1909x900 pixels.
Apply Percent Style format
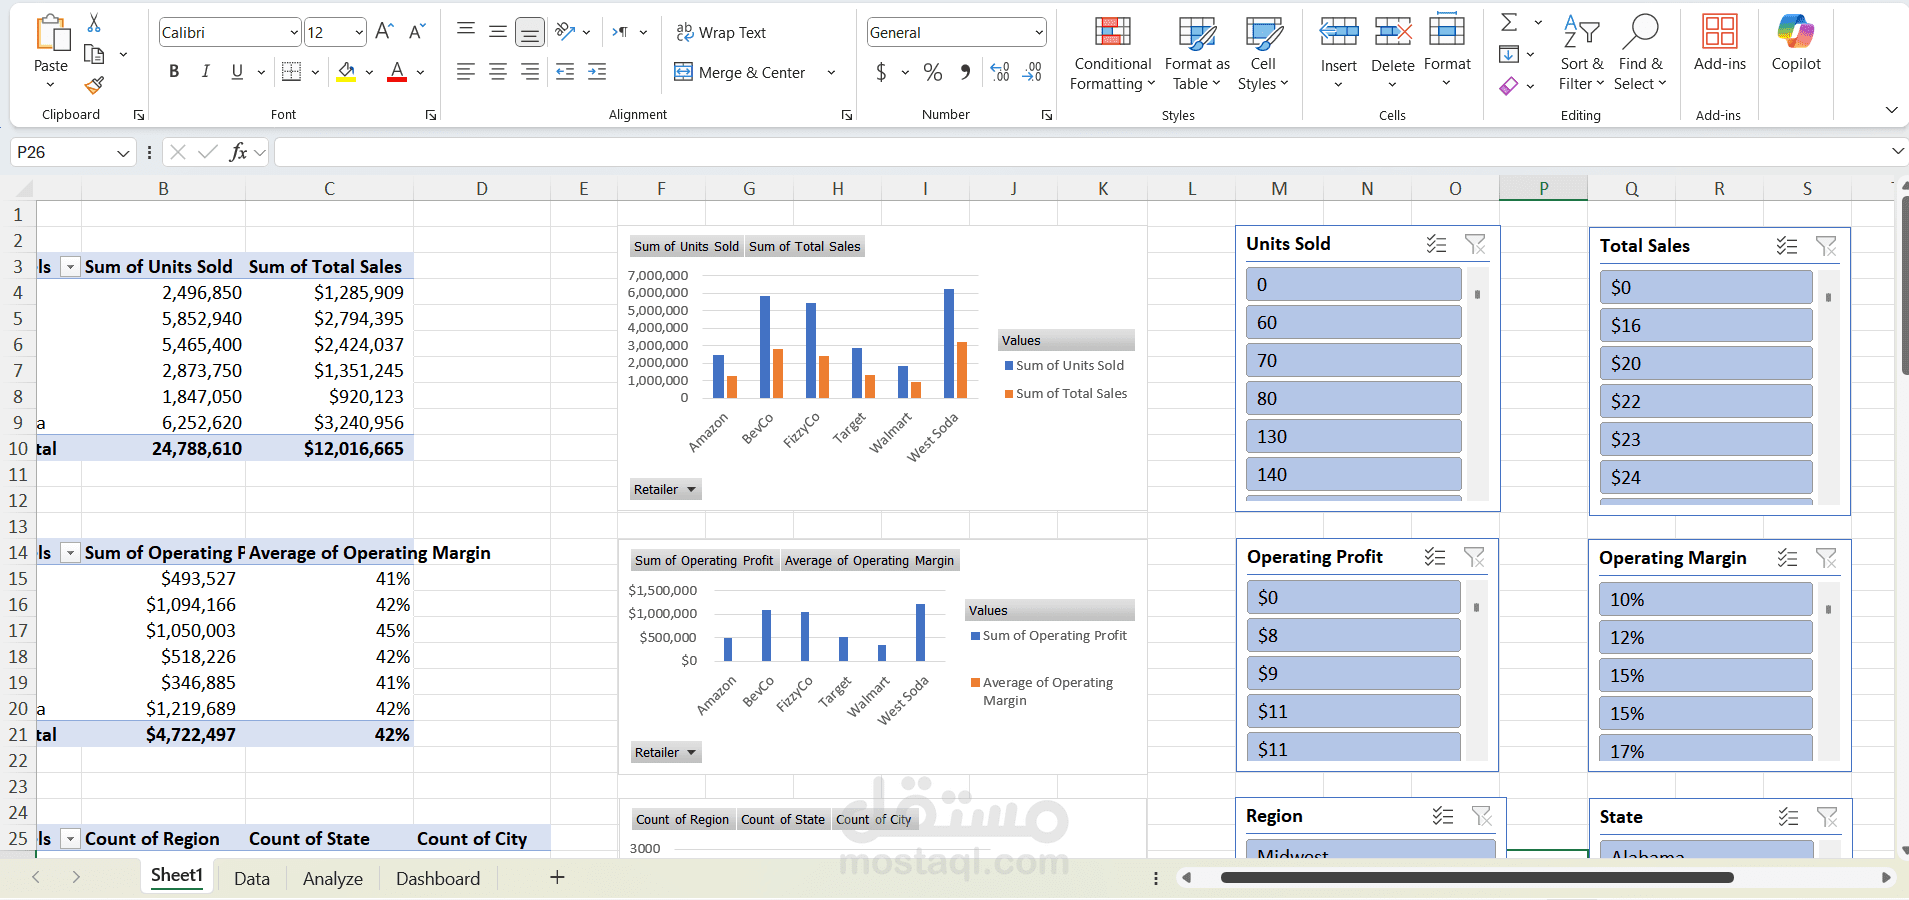click(933, 72)
